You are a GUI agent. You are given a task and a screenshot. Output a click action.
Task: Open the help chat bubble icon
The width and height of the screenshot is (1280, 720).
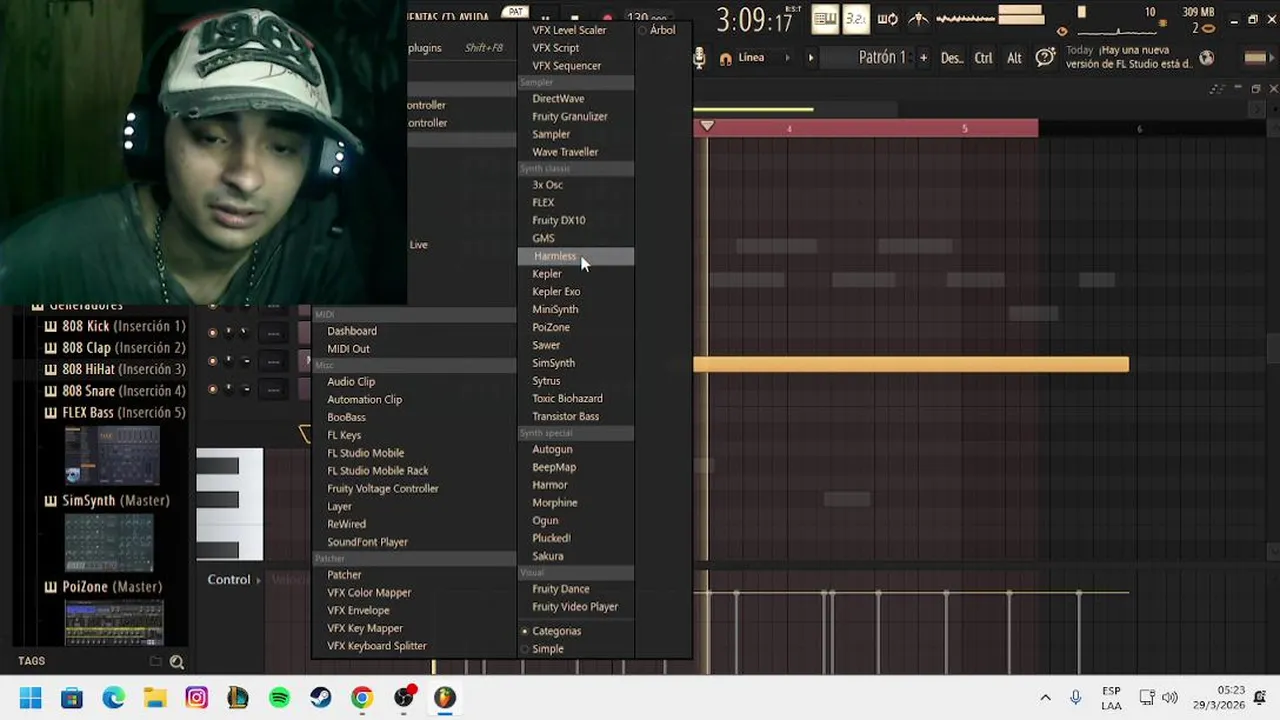coord(1045,58)
